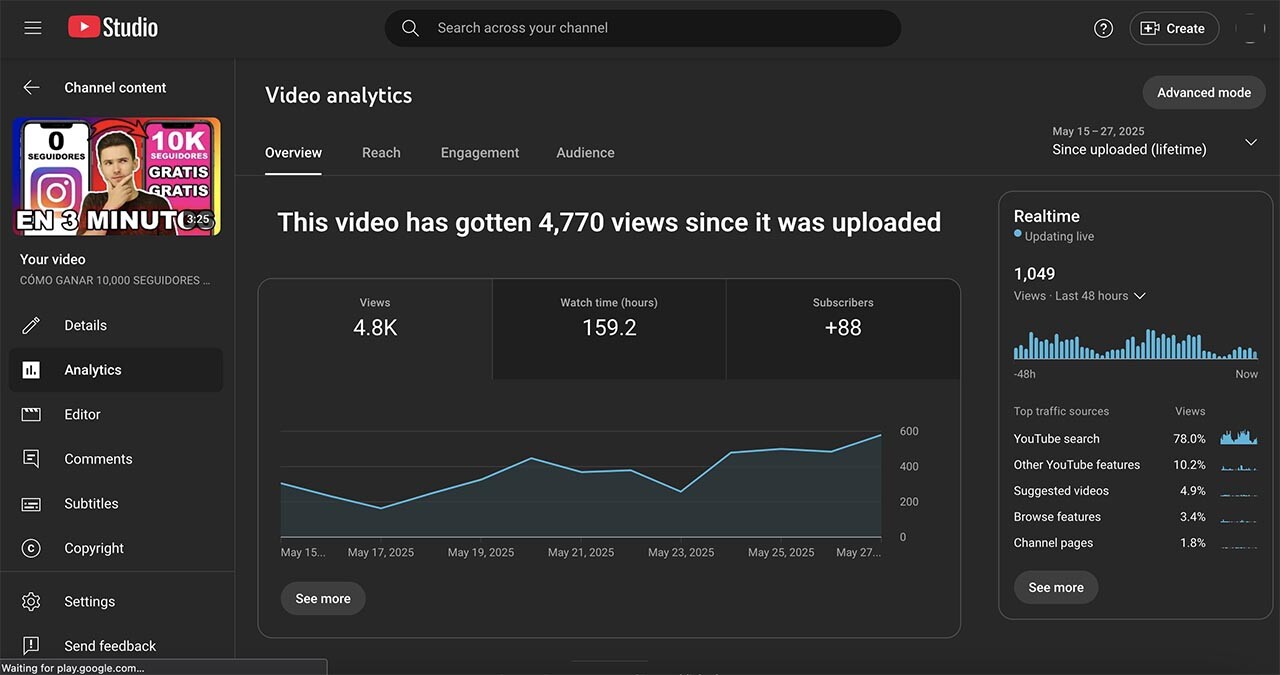Click the YouTube Studio logo
1280x675 pixels.
coord(113,28)
